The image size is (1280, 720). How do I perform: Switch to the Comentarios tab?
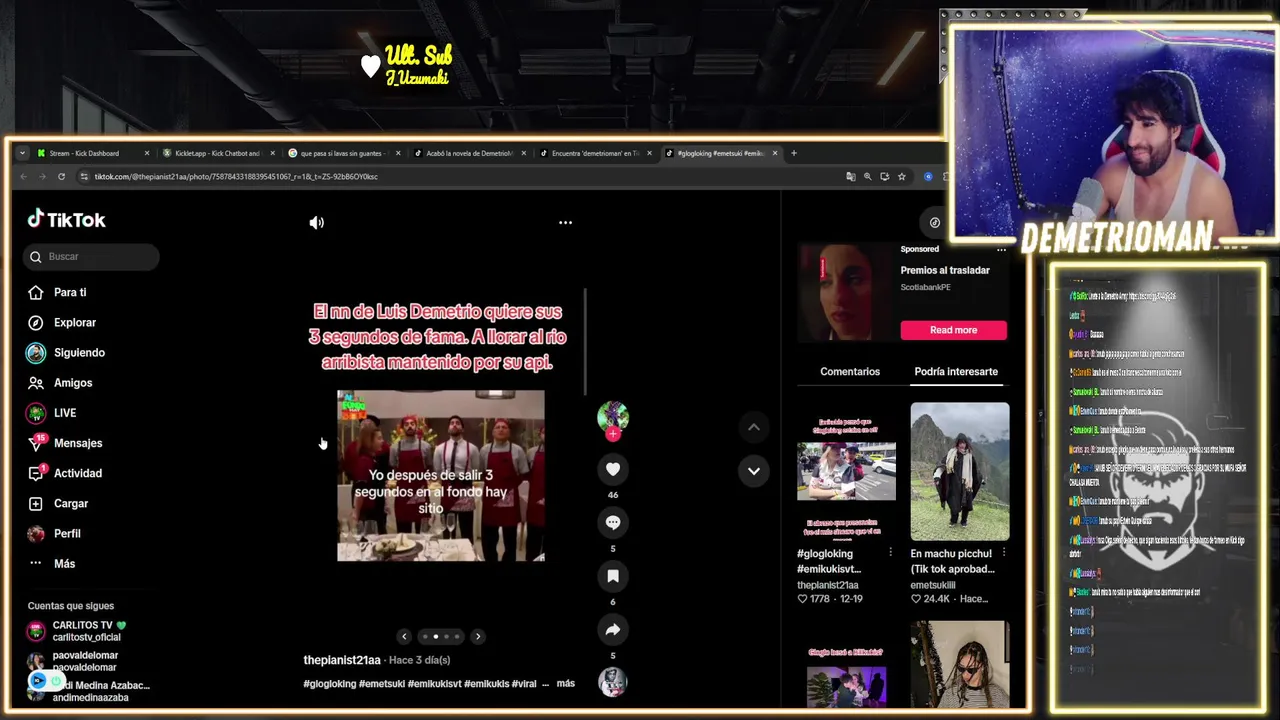pos(850,371)
